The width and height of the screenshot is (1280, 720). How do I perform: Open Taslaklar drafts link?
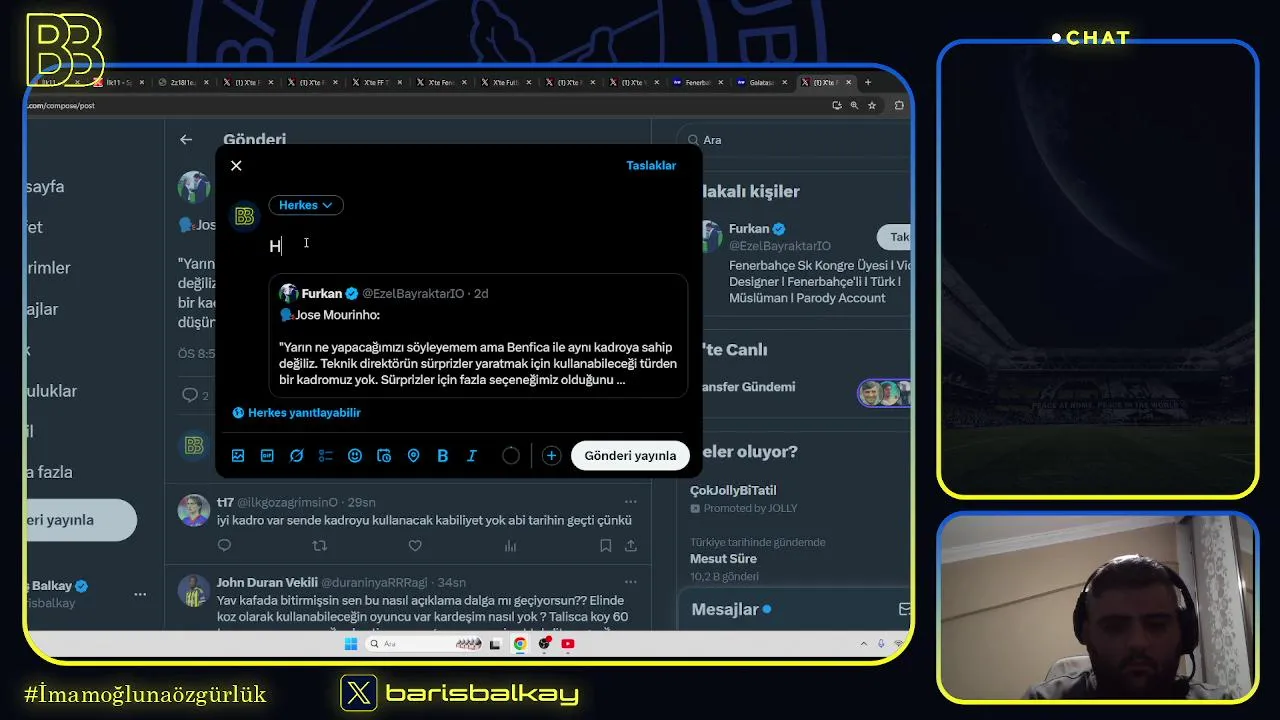[x=651, y=166]
